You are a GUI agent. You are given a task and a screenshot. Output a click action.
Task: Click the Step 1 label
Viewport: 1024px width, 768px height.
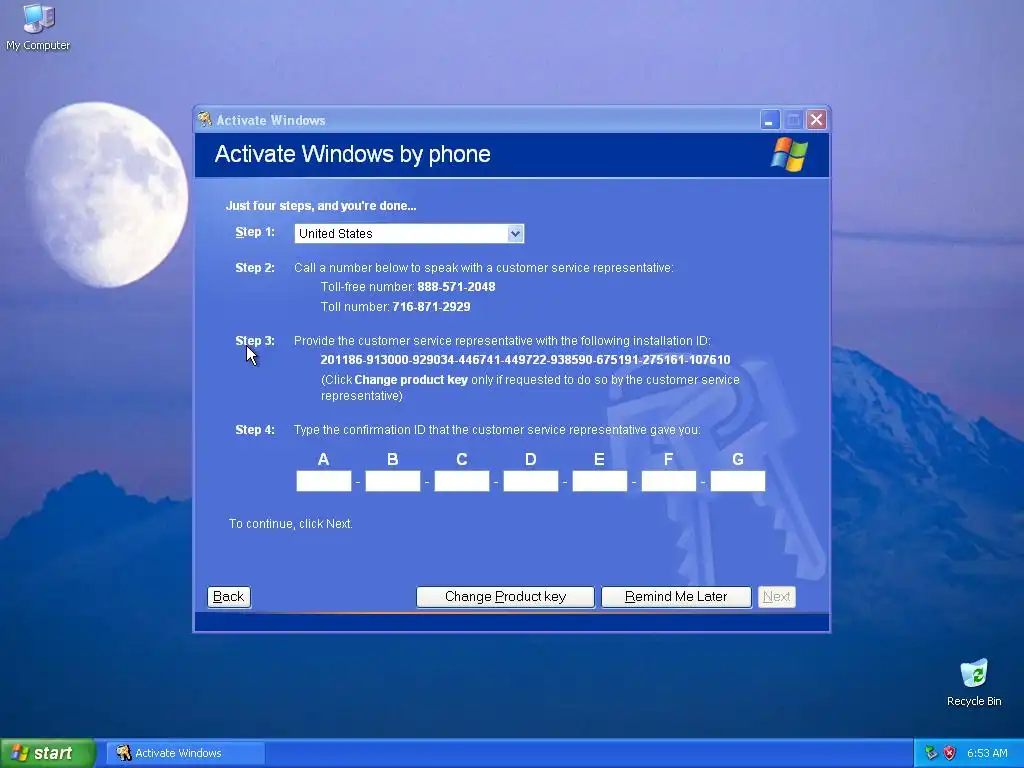[x=255, y=232]
